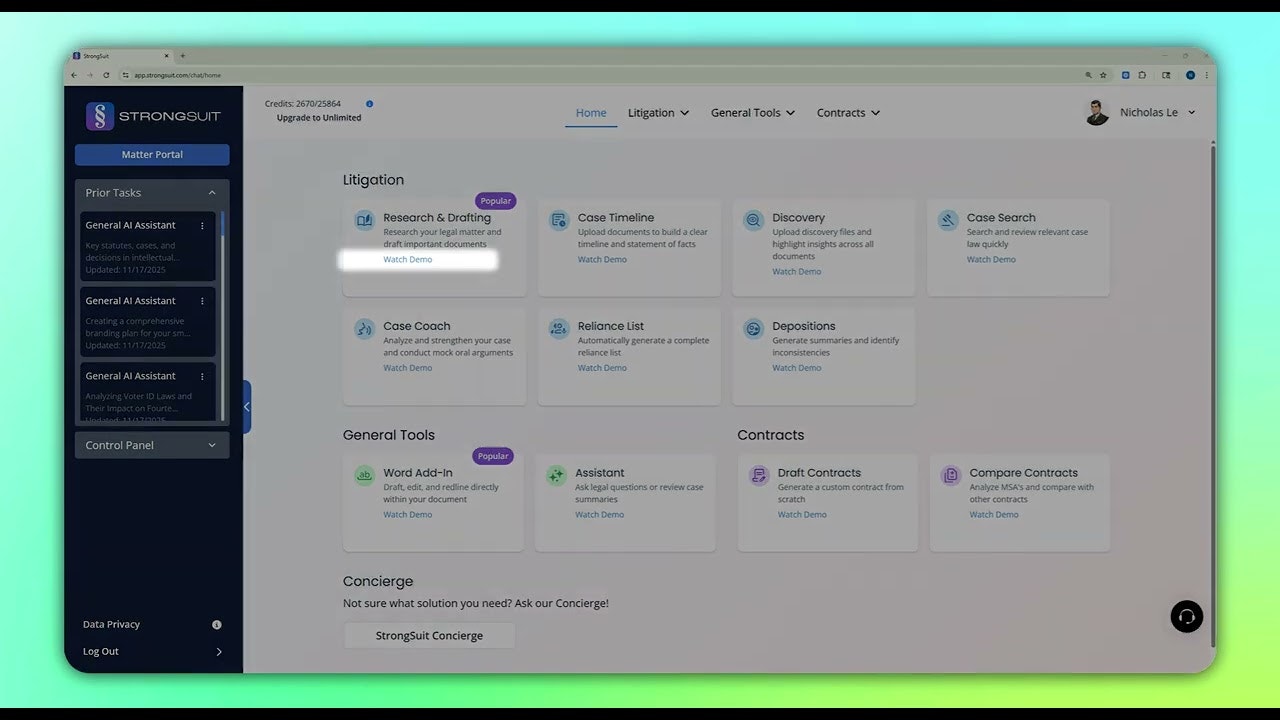Open a new browser tab
This screenshot has height=720, width=1280.
[182, 56]
